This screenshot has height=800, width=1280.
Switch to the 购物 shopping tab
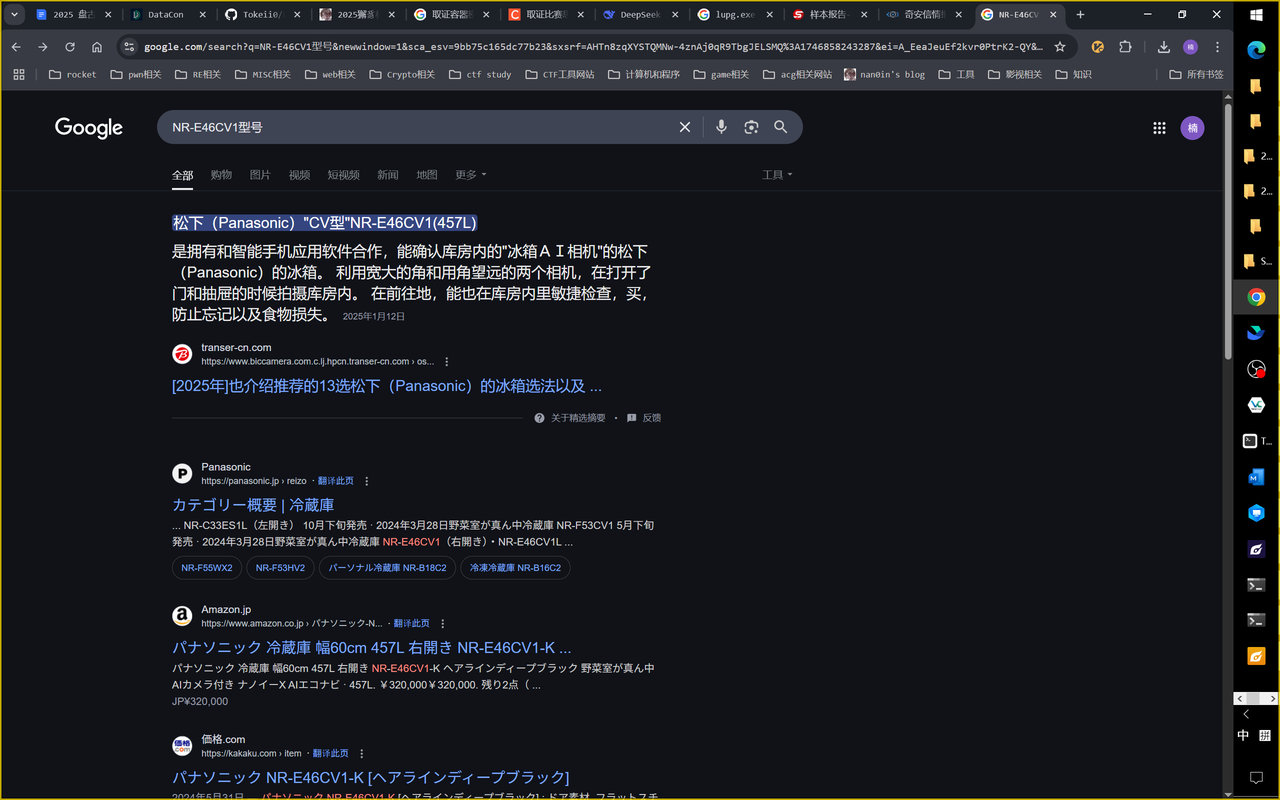click(221, 175)
